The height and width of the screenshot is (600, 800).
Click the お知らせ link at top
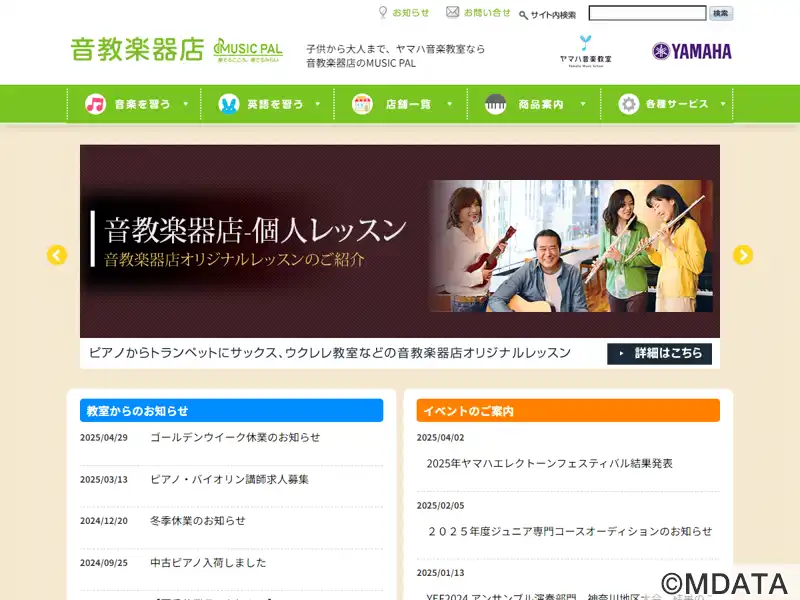(411, 13)
